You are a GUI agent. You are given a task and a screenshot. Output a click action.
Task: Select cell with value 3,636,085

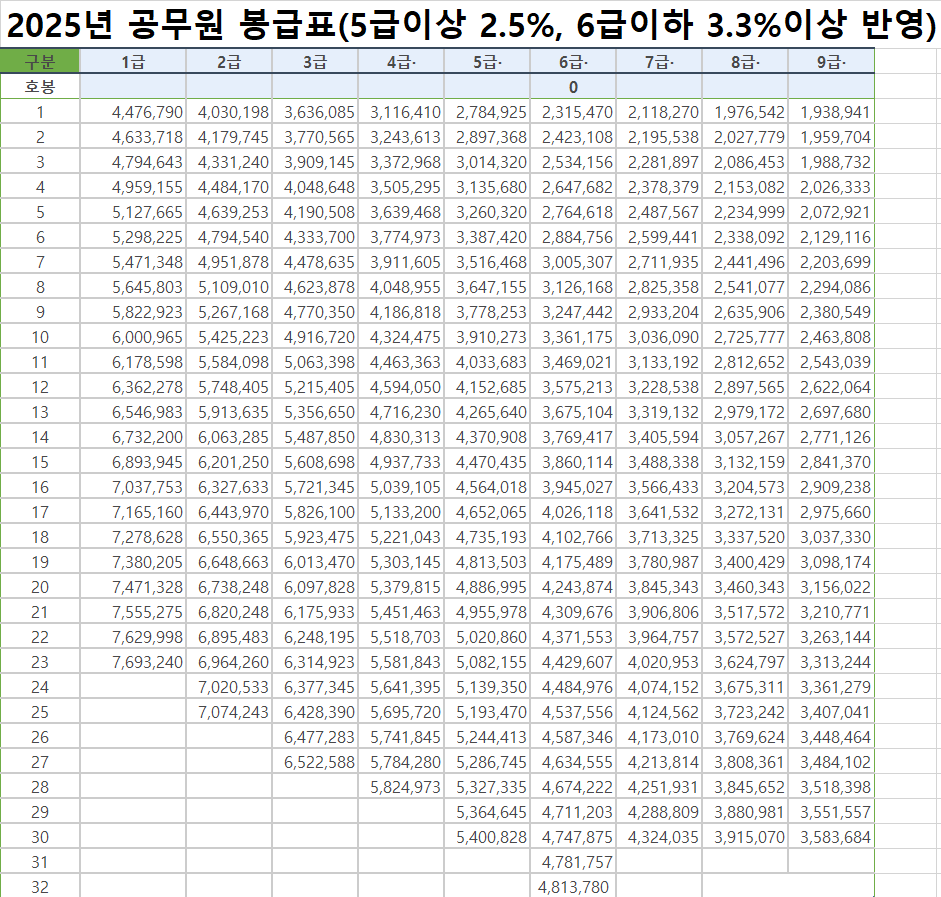click(x=314, y=112)
